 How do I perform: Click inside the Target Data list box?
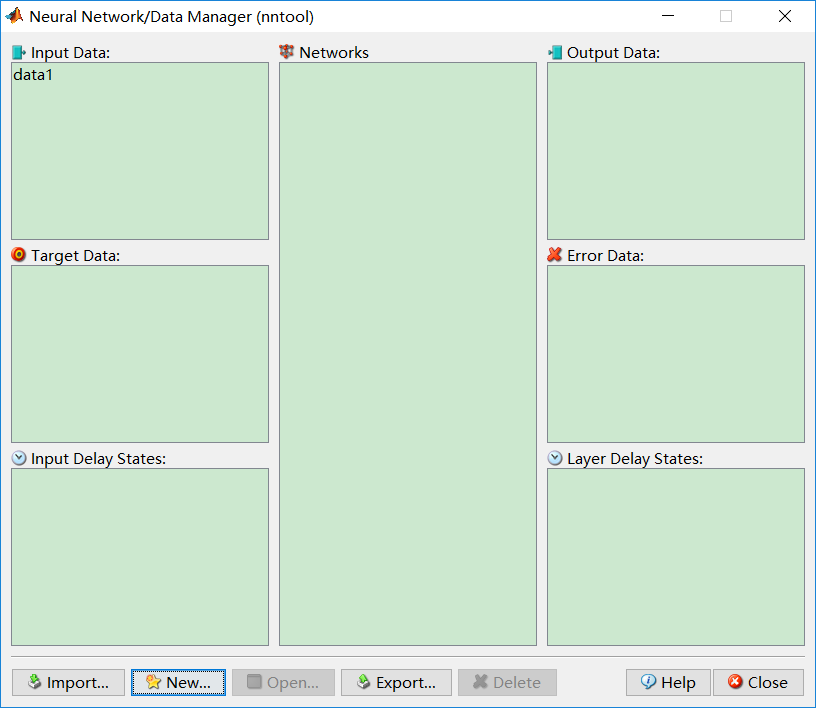(140, 354)
